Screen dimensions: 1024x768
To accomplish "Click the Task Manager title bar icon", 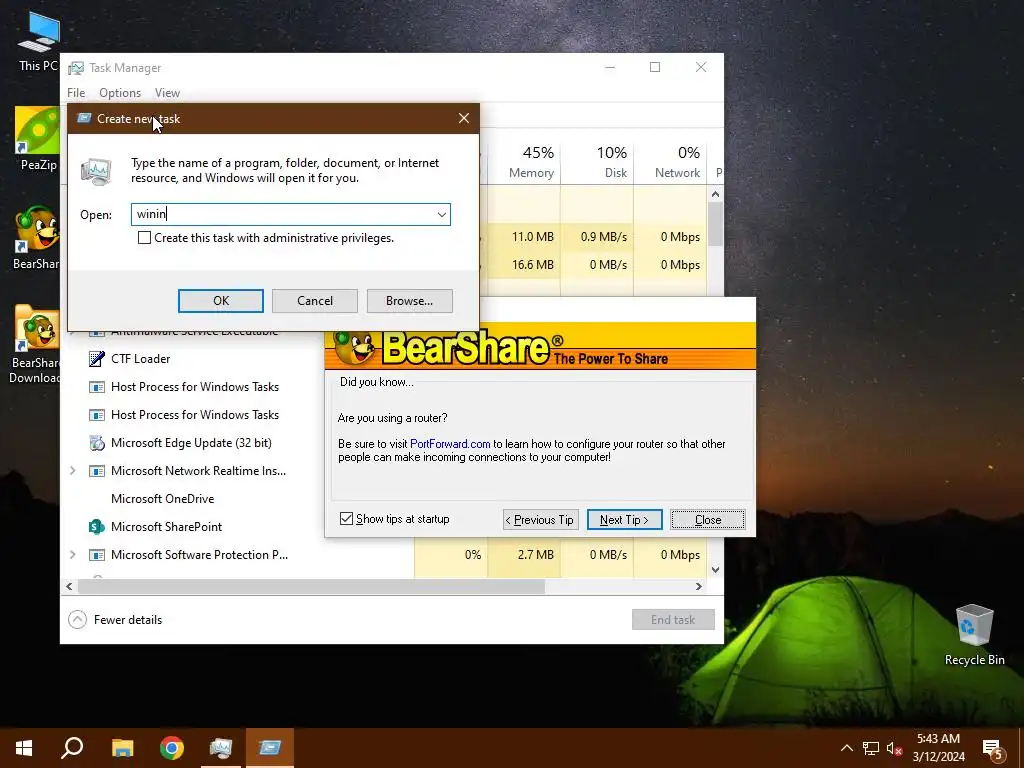I will (x=76, y=68).
